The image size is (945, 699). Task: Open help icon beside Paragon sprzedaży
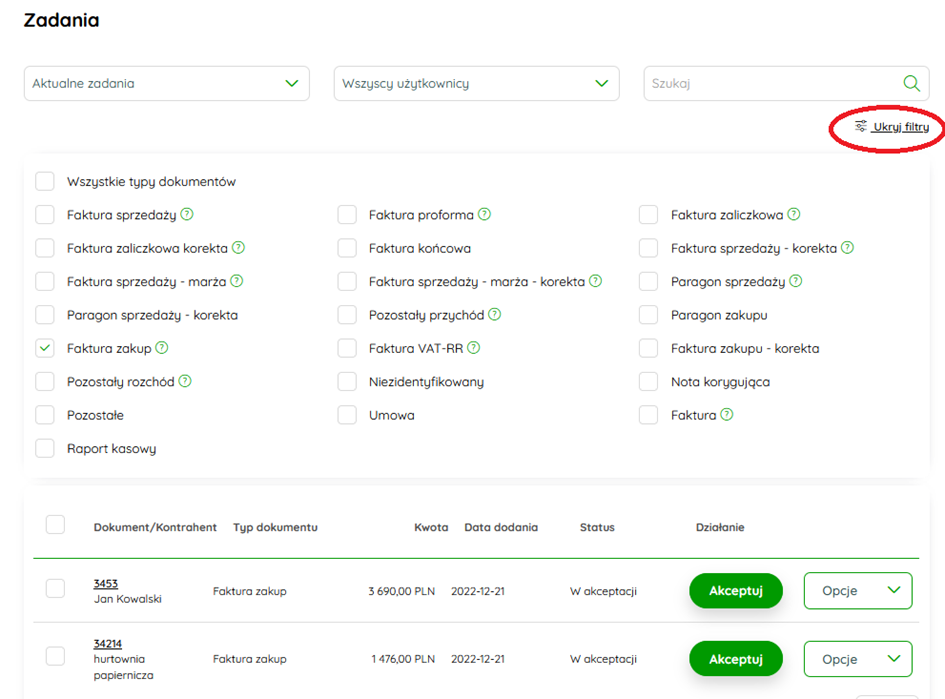coord(796,281)
